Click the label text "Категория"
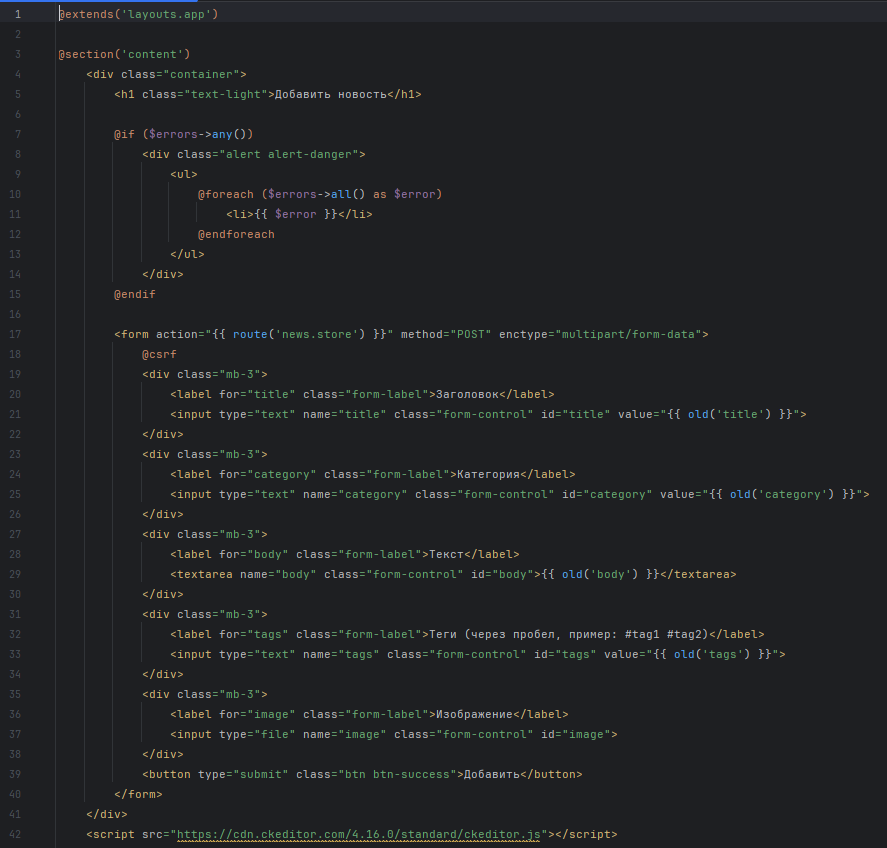Viewport: 887px width, 848px height. [488, 475]
